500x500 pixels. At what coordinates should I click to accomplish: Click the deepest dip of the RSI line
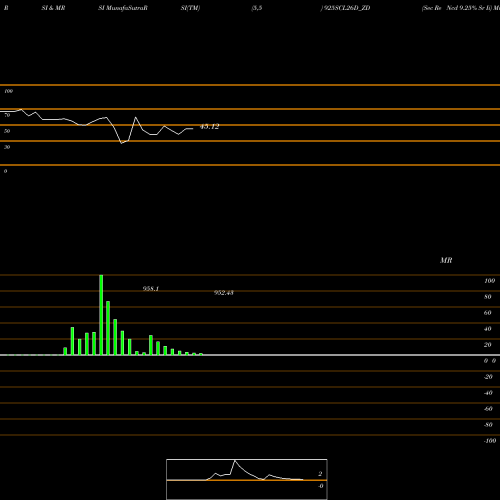pyautogui.click(x=121, y=143)
